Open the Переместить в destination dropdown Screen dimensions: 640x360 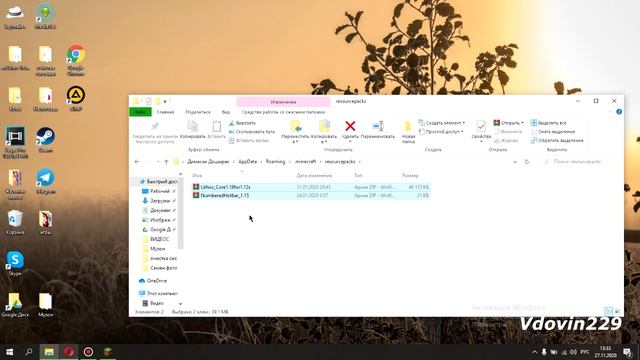coord(295,142)
